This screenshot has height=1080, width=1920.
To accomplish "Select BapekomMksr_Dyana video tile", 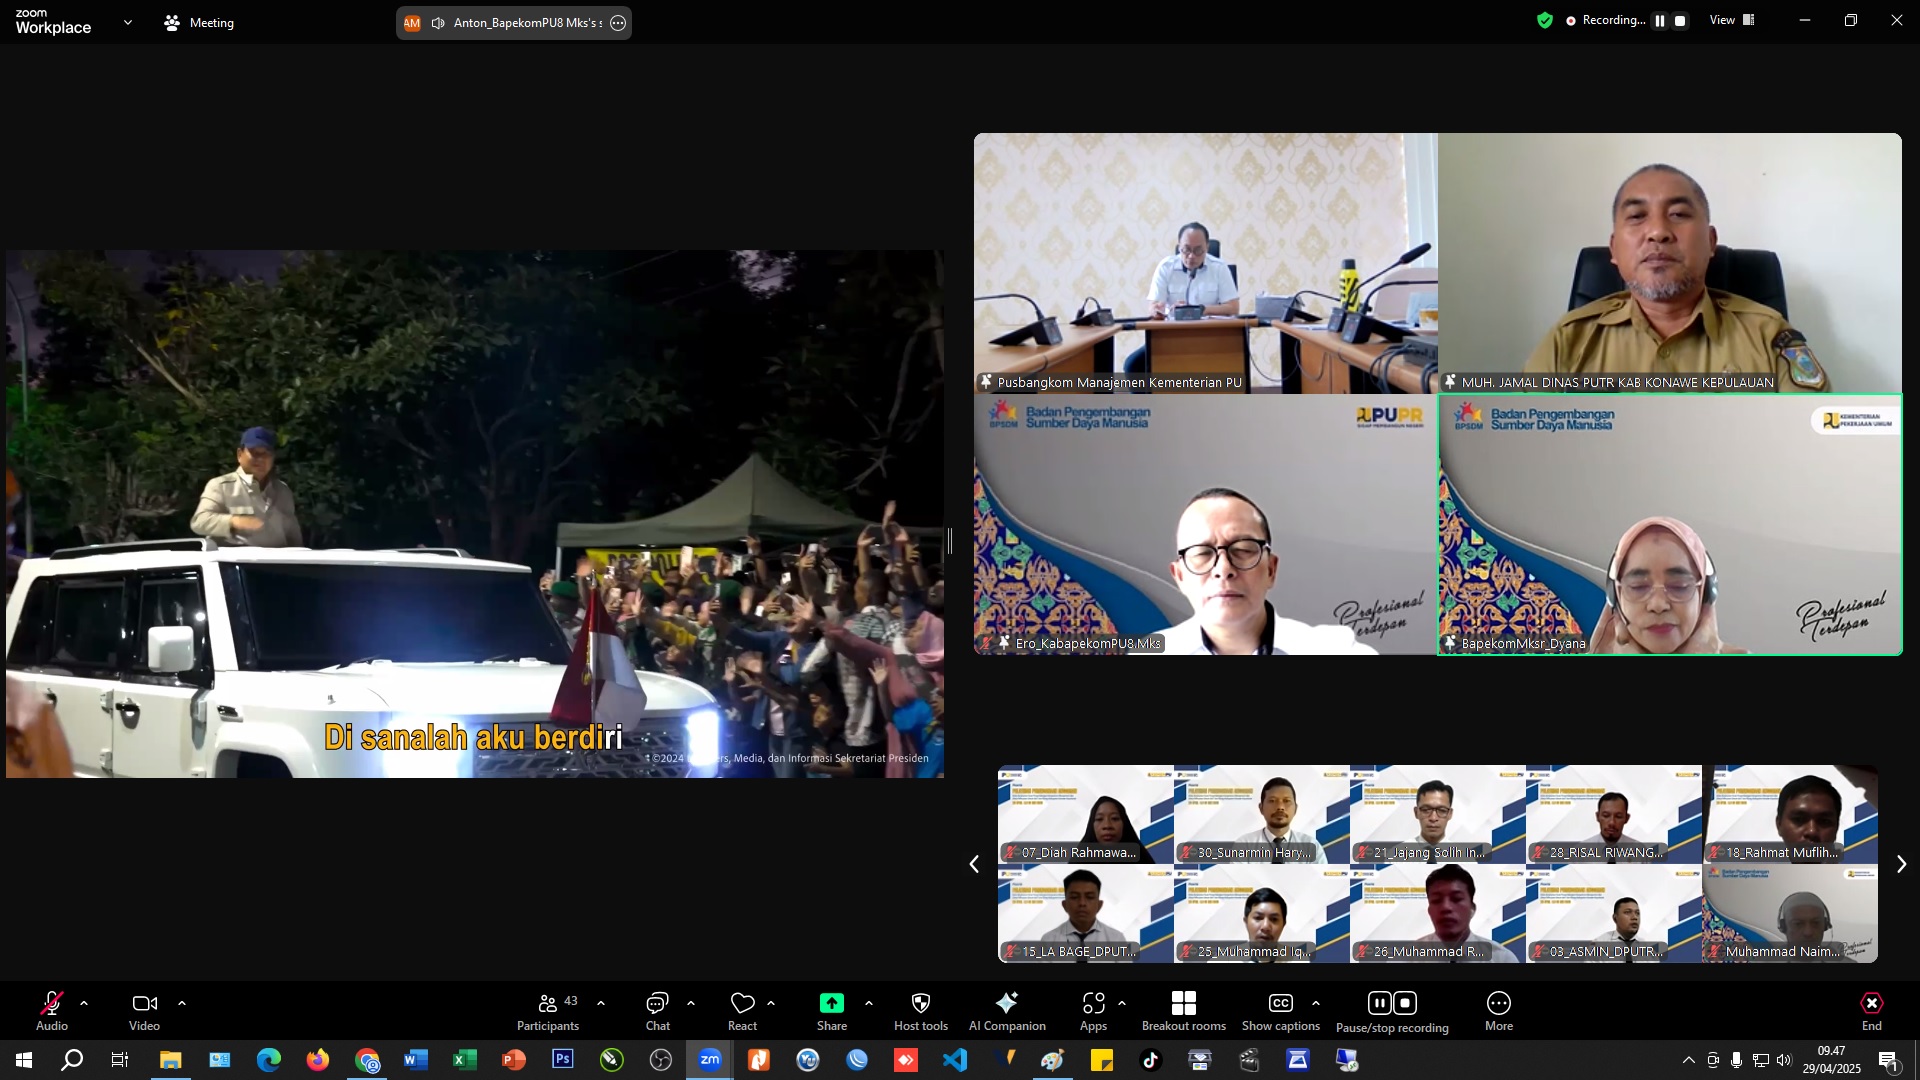I will [1670, 524].
